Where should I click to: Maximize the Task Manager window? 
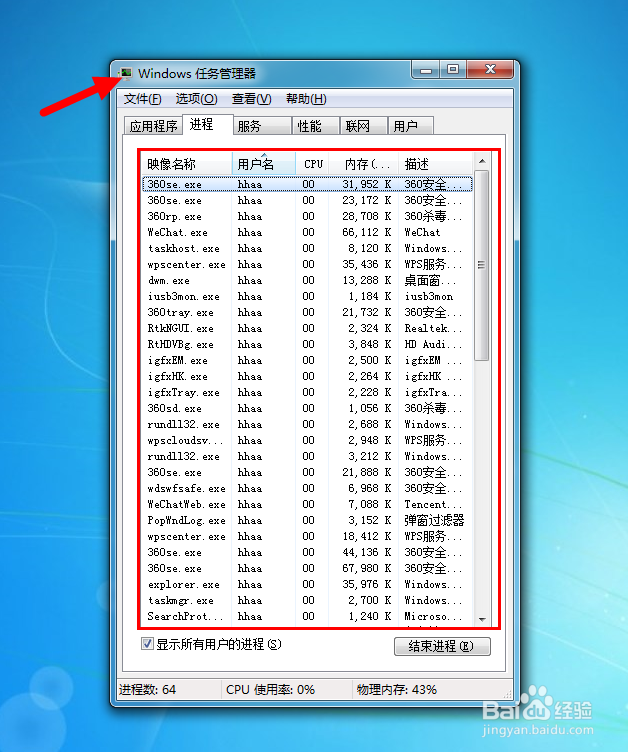(x=453, y=70)
